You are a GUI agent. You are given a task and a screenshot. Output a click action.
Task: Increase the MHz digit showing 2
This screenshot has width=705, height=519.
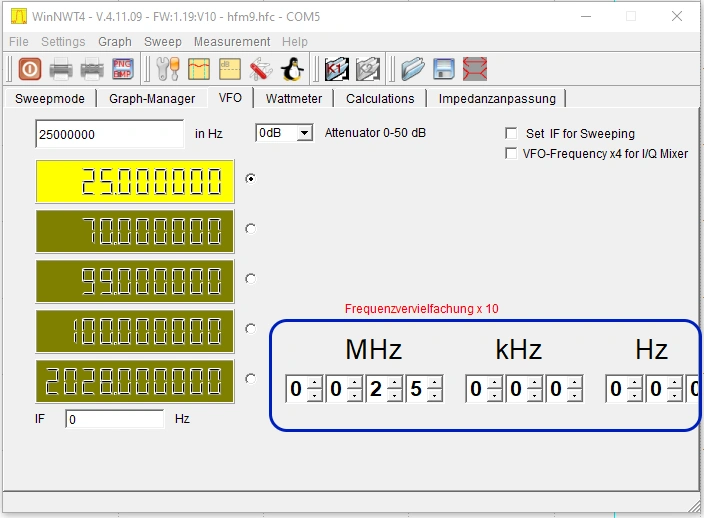(x=395, y=383)
